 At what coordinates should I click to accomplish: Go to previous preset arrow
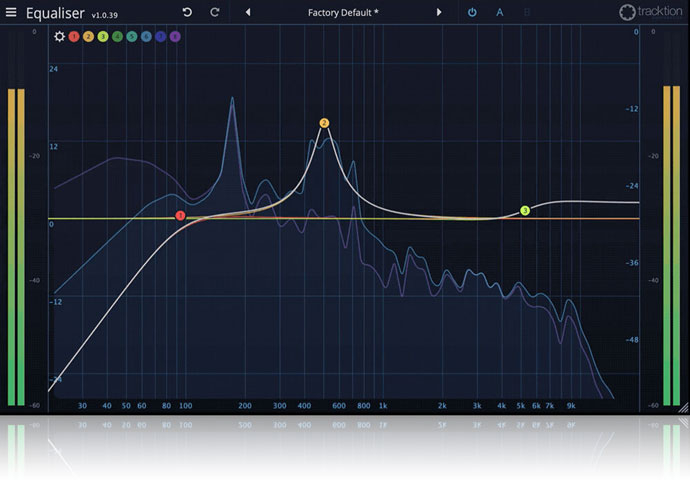point(248,13)
